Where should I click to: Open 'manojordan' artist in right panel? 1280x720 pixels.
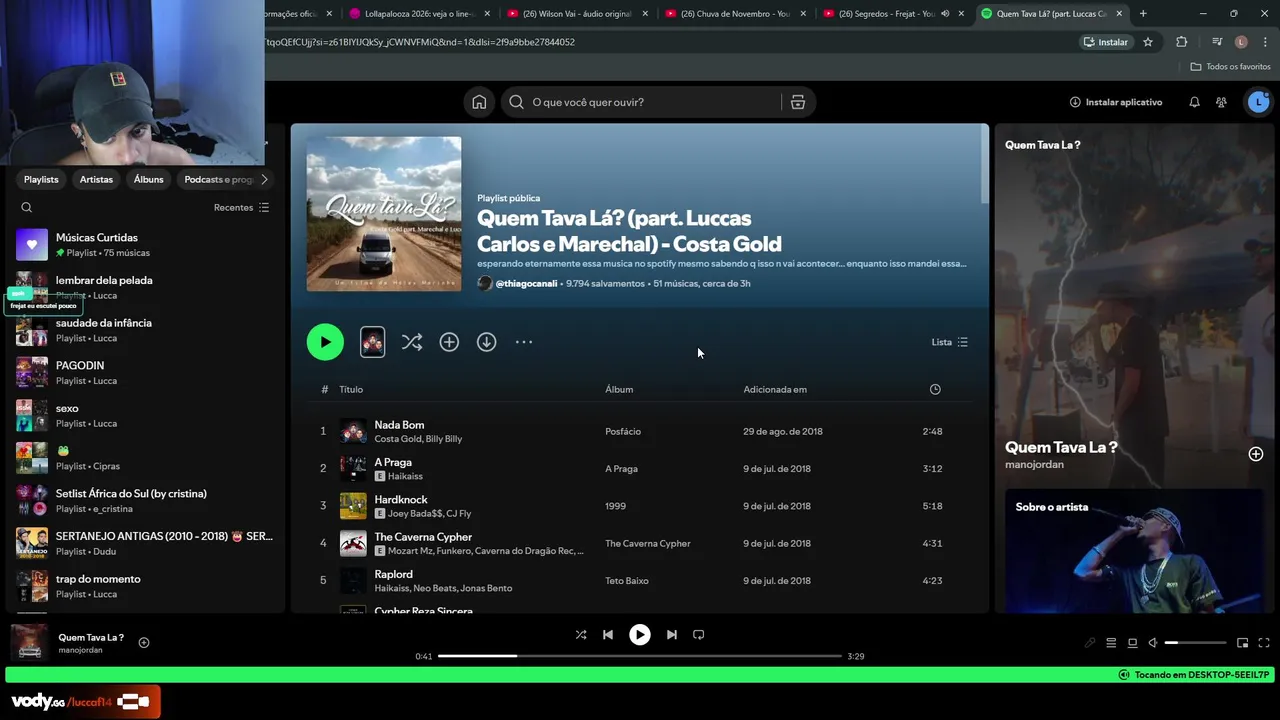1034,464
